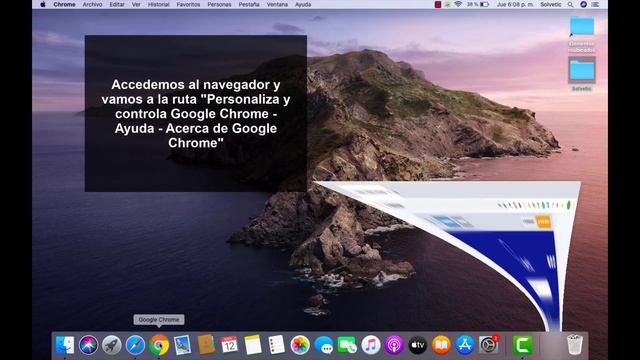Open Finder from the Dock
The width and height of the screenshot is (640, 360).
point(65,345)
